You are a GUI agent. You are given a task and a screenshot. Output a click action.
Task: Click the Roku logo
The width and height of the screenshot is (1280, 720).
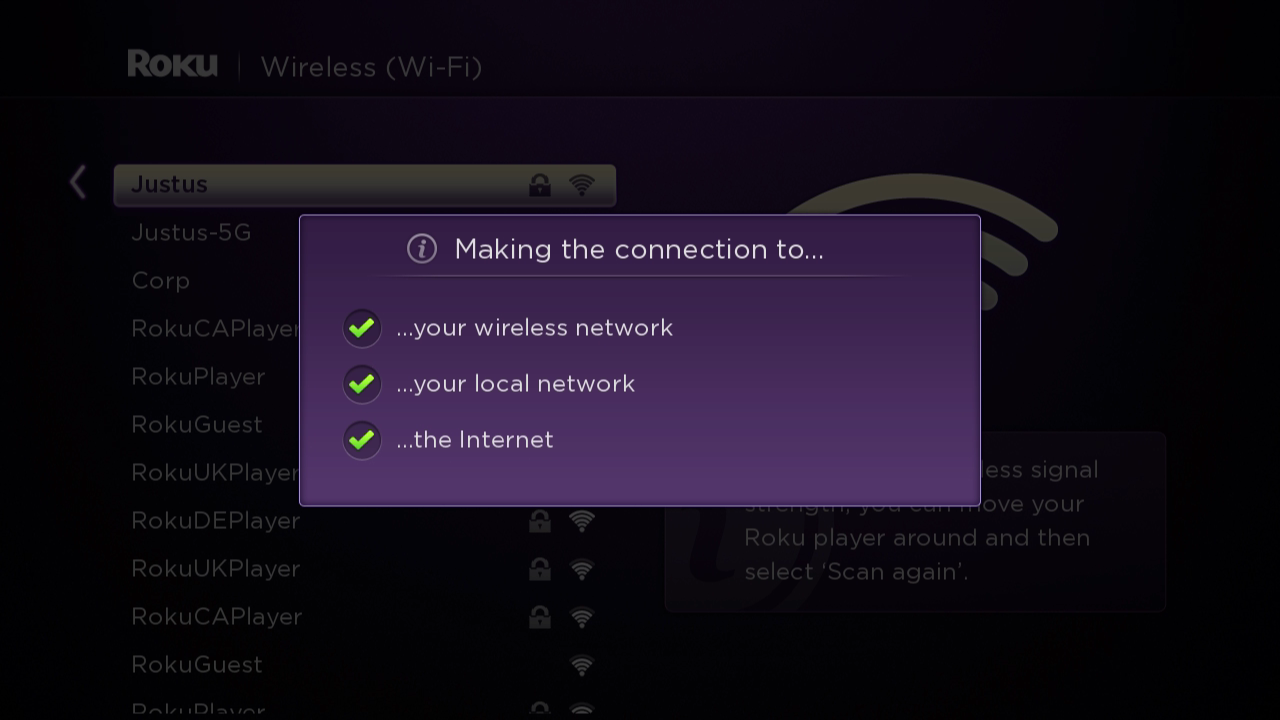click(172, 65)
